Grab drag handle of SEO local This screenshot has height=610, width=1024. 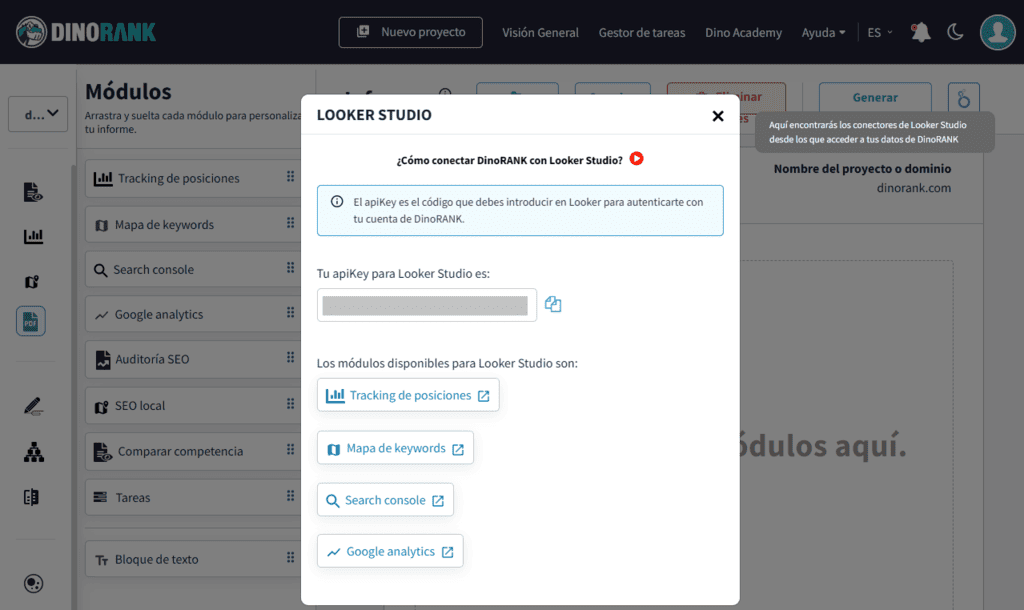coord(291,404)
